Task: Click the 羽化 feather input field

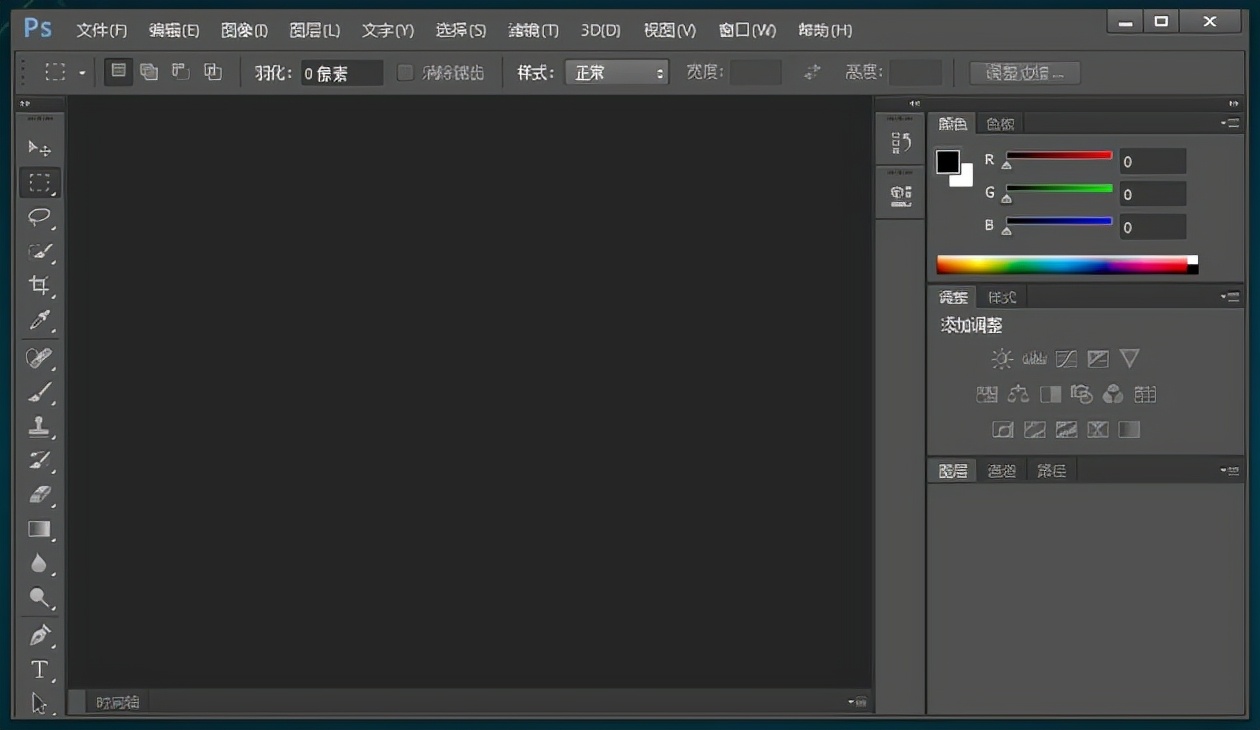Action: click(x=342, y=73)
